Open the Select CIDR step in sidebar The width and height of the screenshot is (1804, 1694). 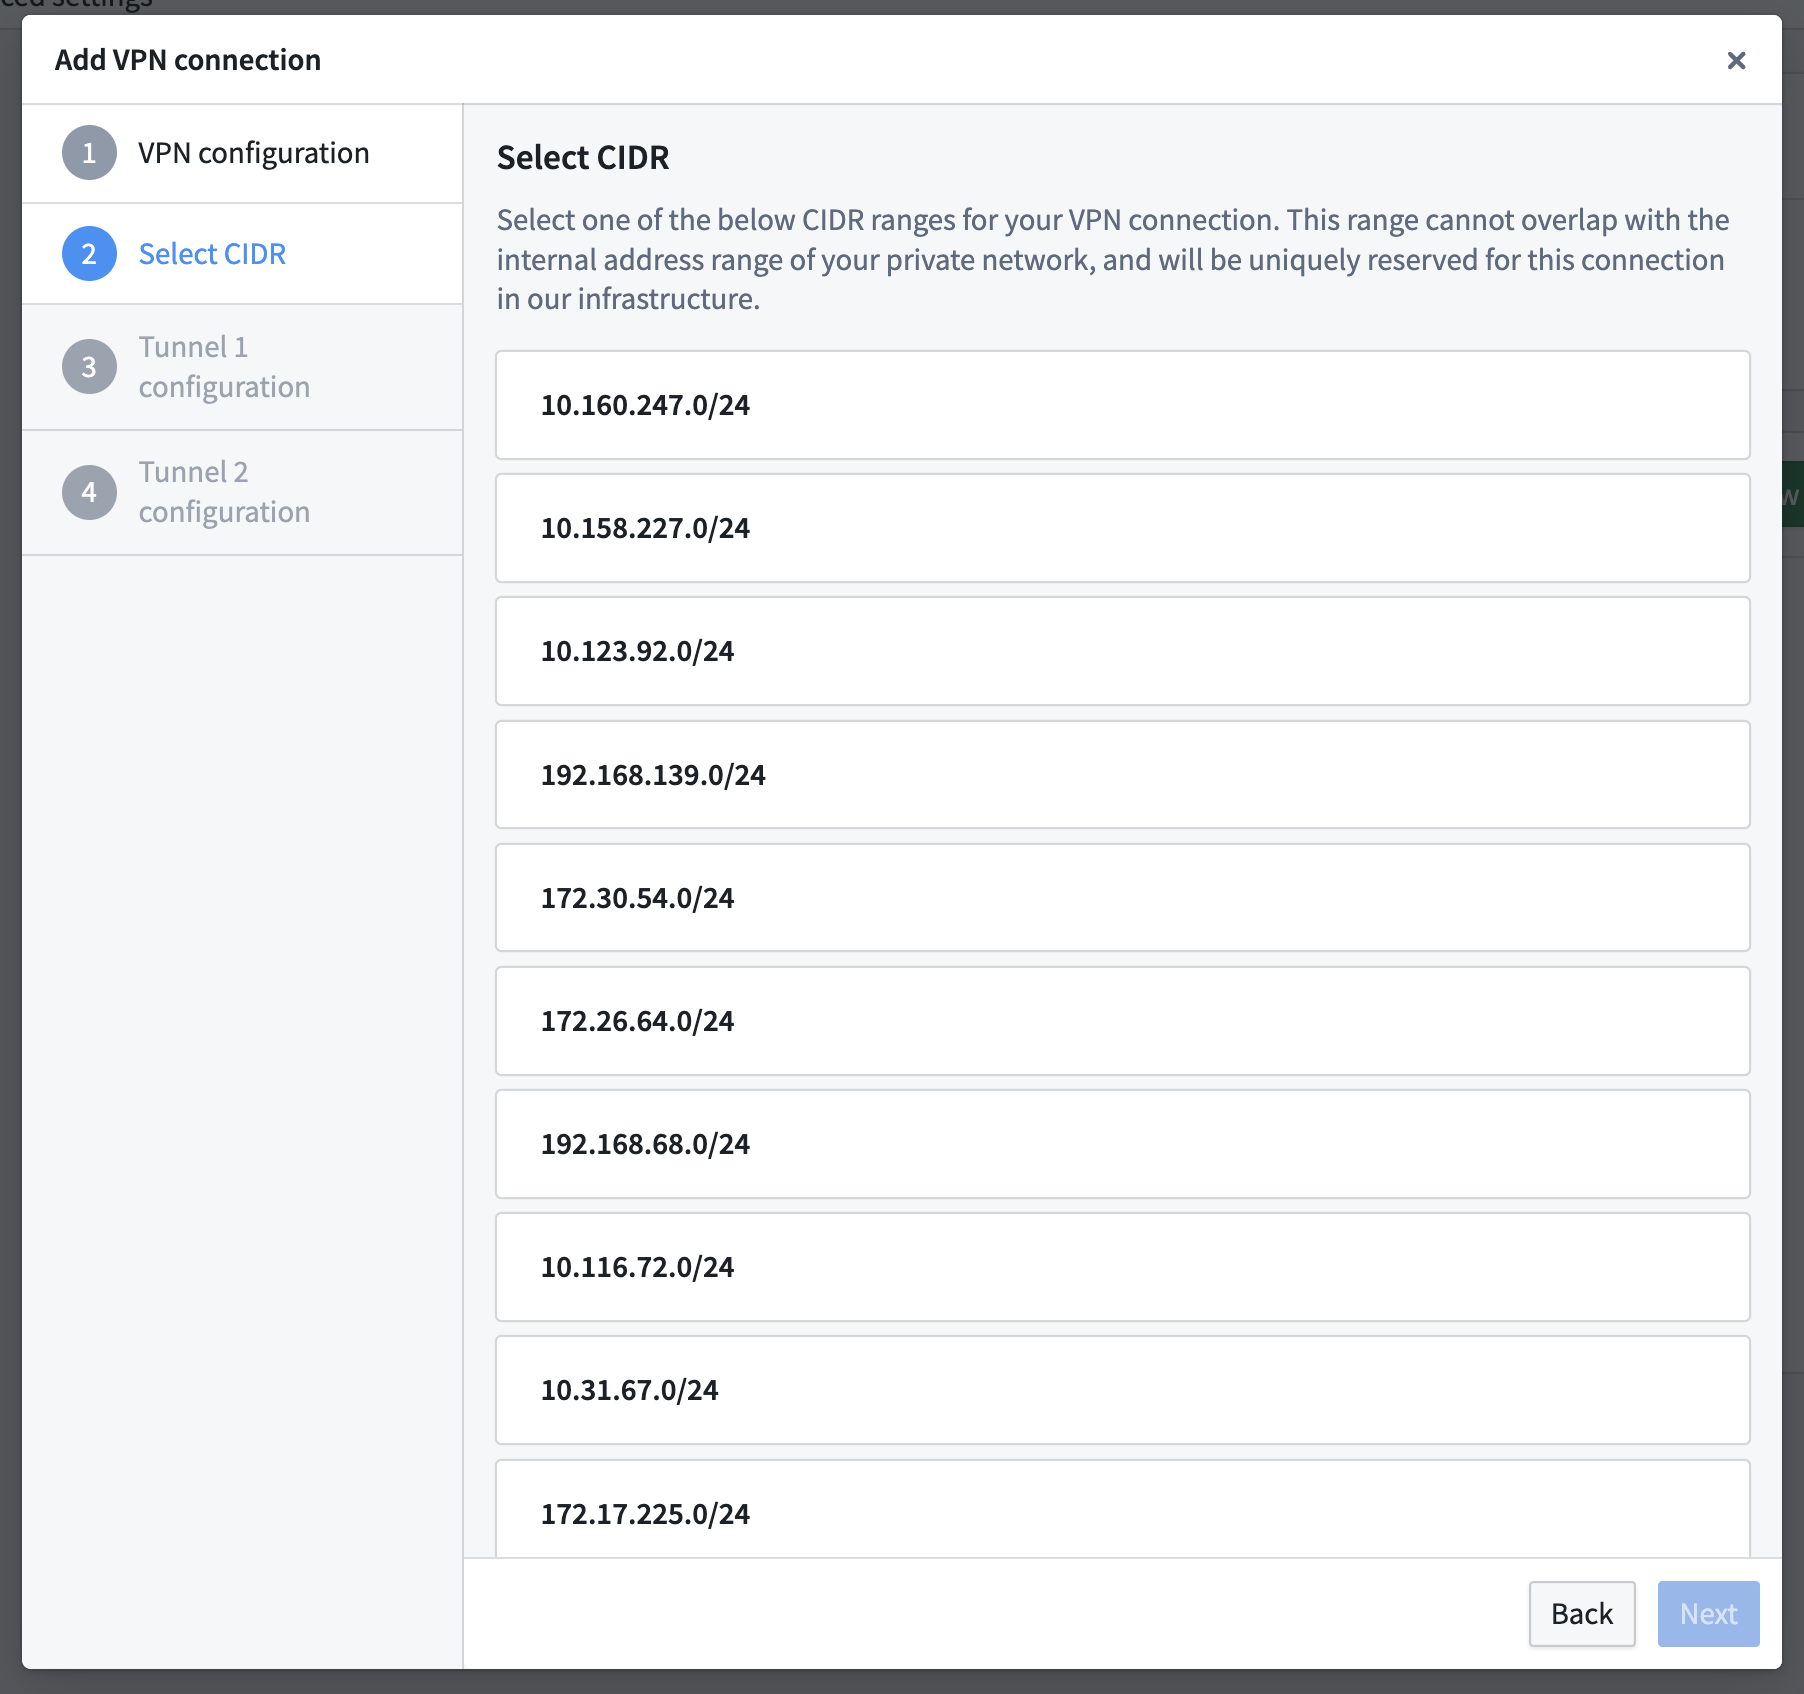coord(212,253)
